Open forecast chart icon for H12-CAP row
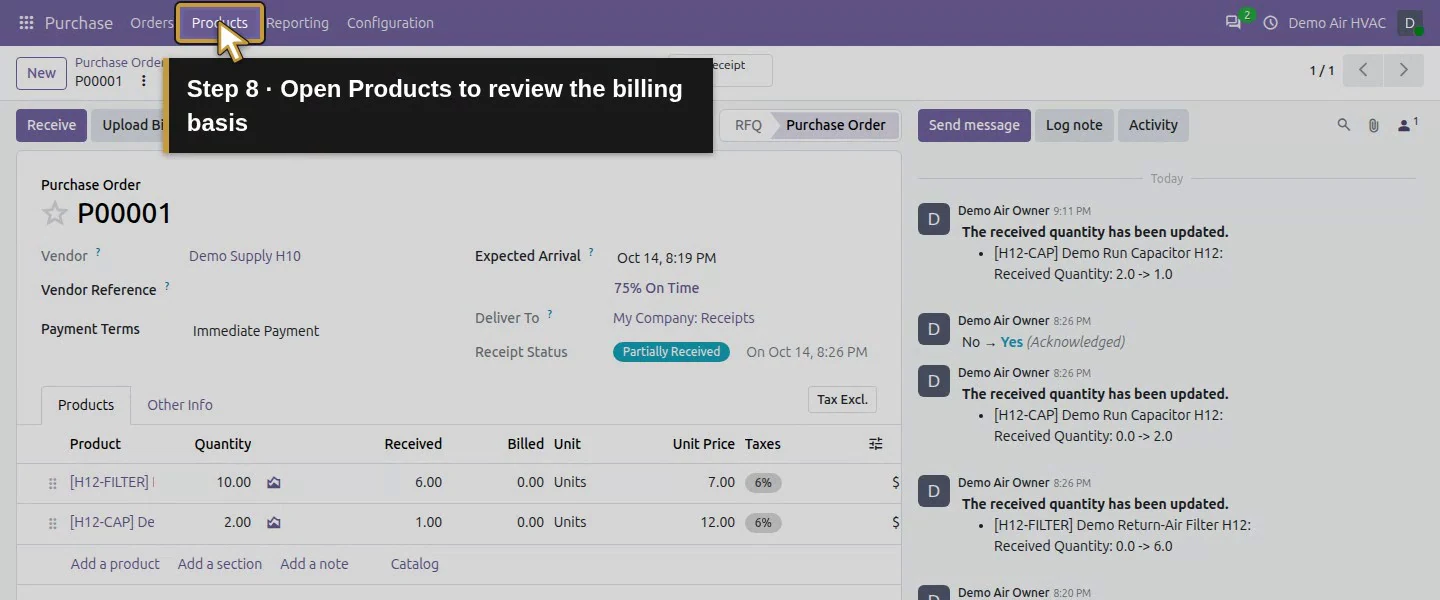The height and width of the screenshot is (600, 1440). coord(274,522)
